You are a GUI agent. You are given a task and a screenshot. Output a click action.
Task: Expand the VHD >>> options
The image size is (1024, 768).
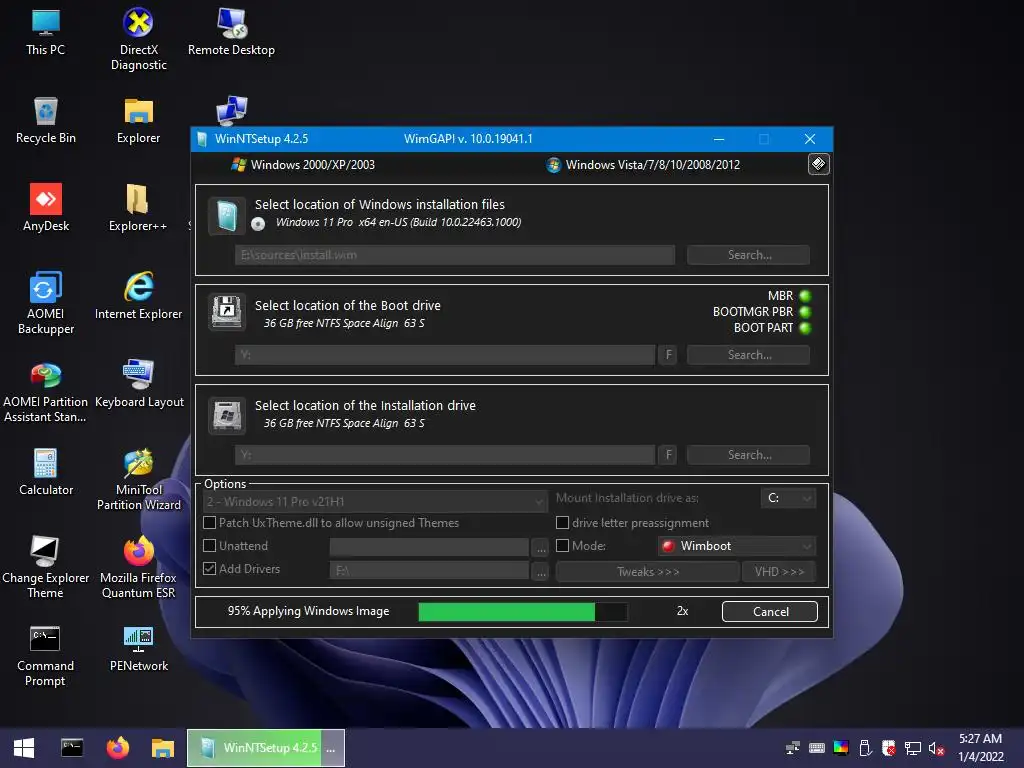pyautogui.click(x=779, y=571)
